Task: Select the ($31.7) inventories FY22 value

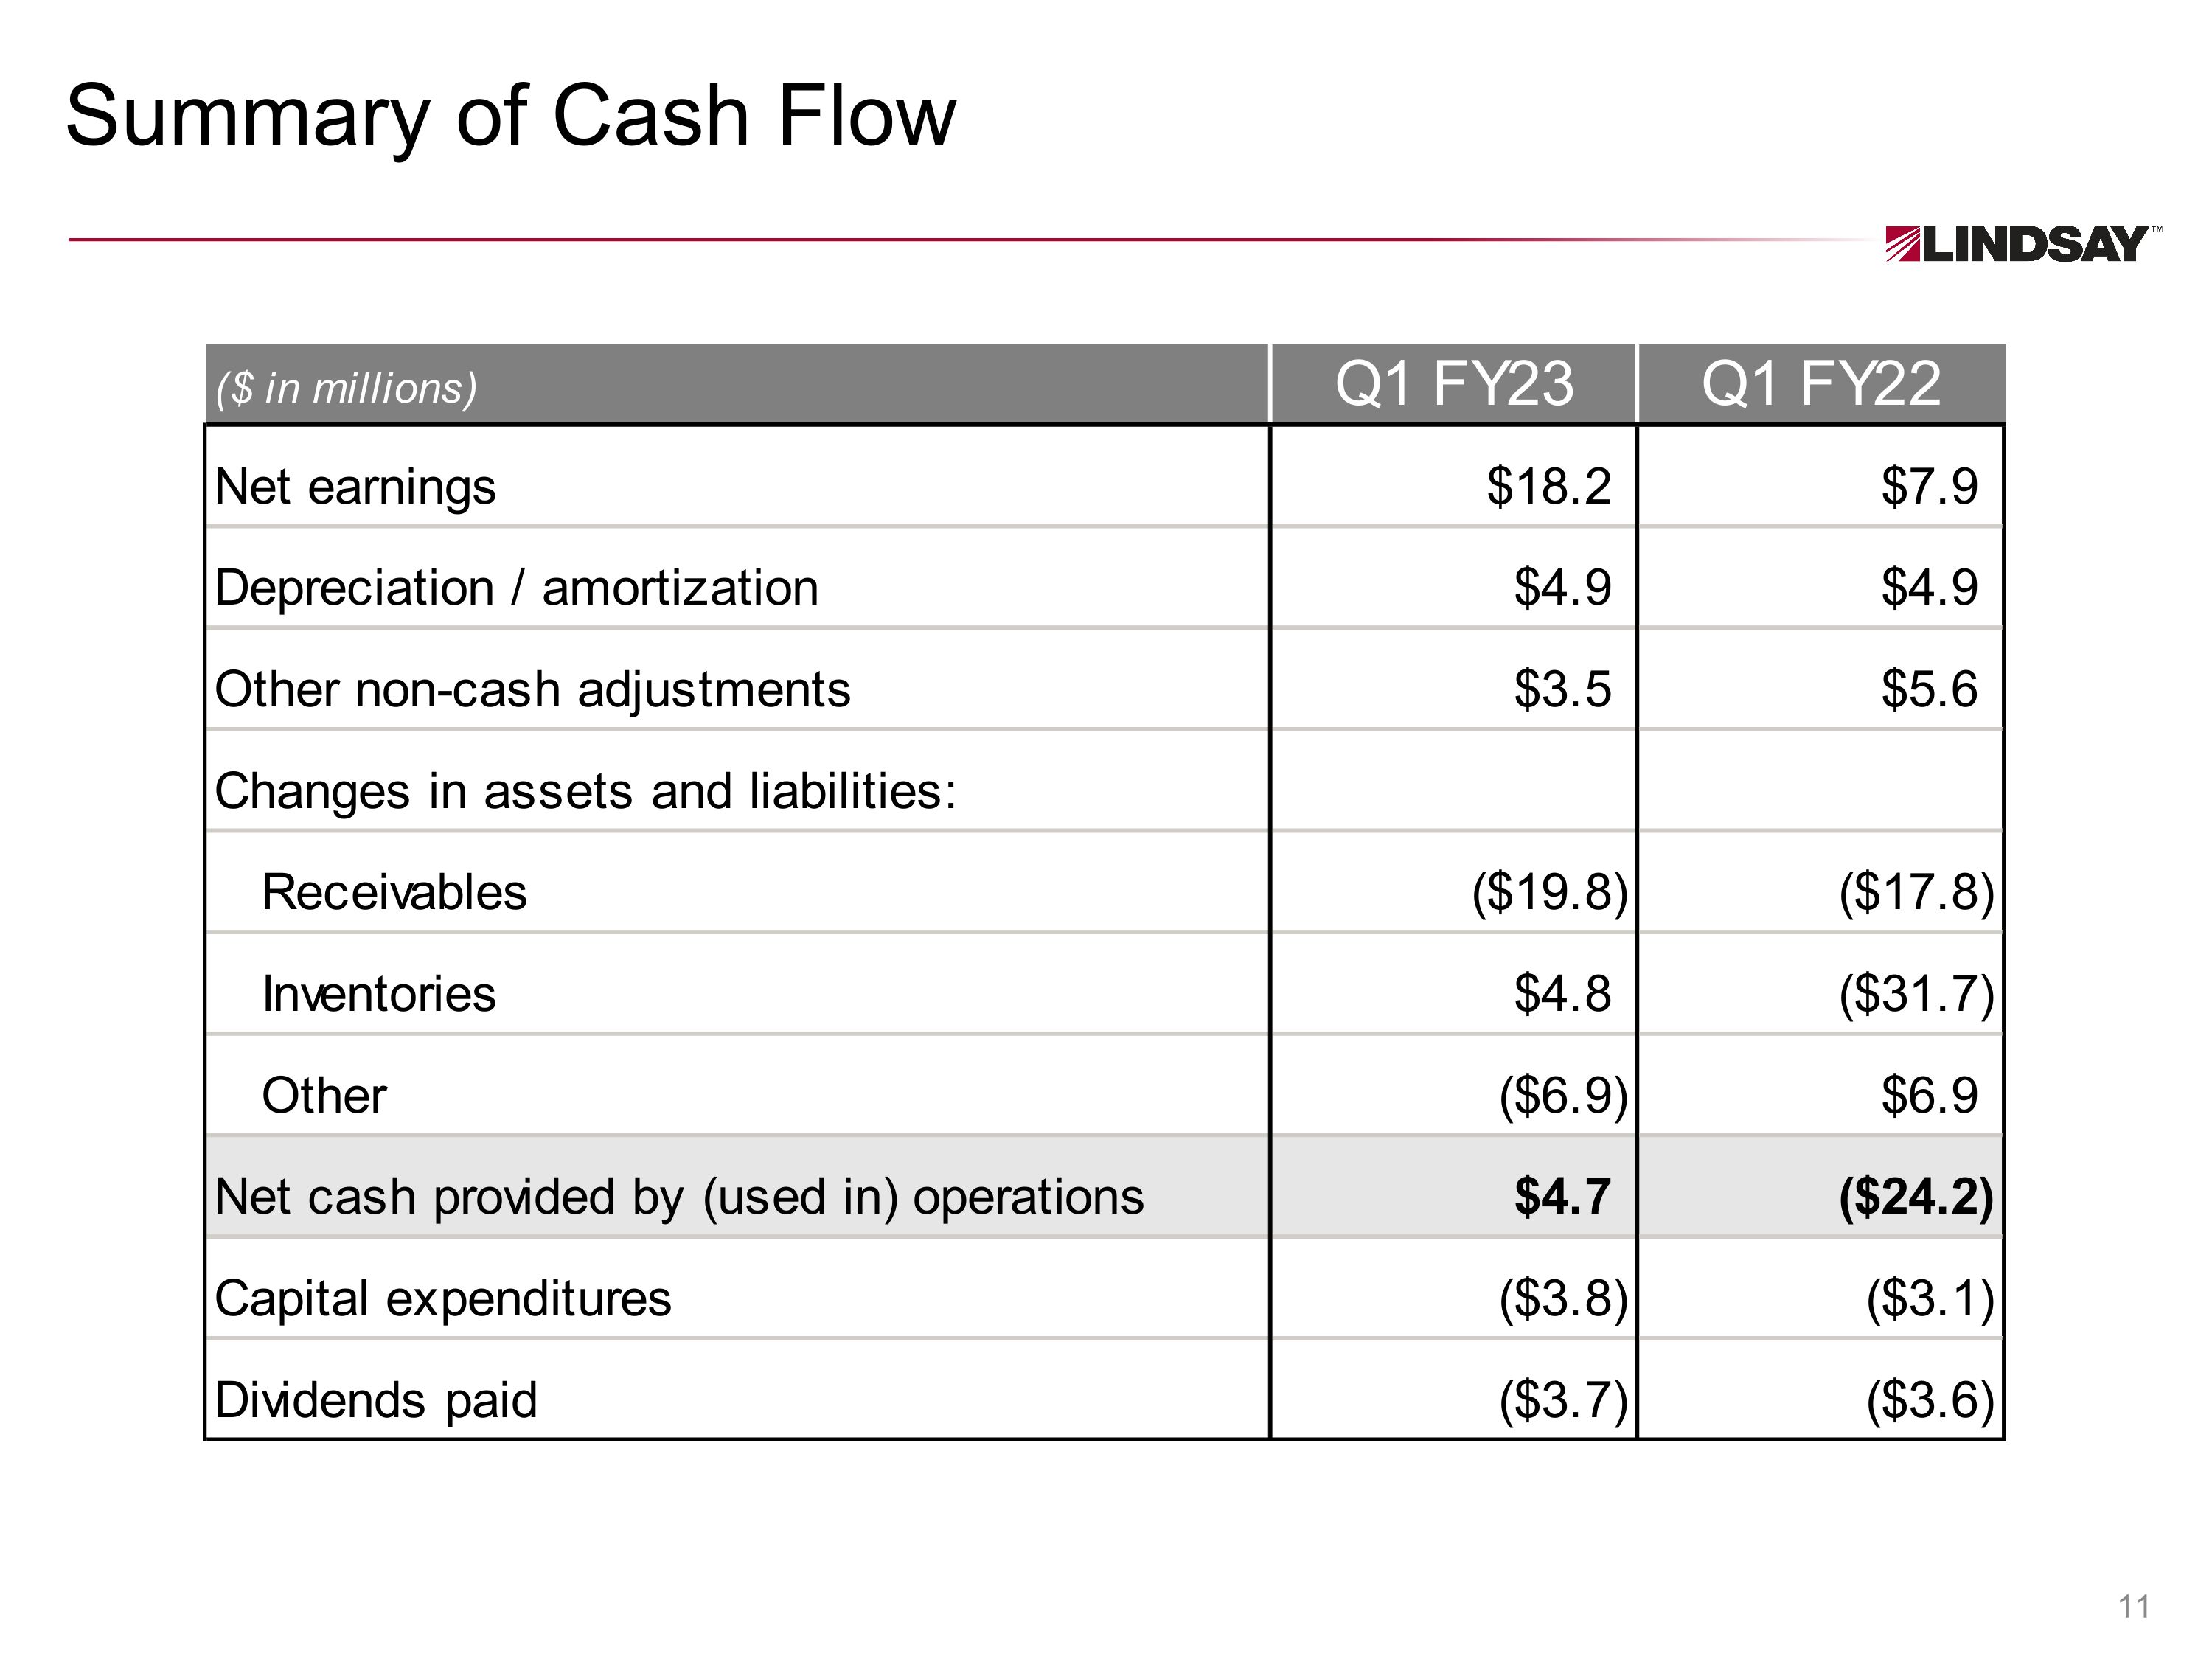Action: [x=1917, y=993]
